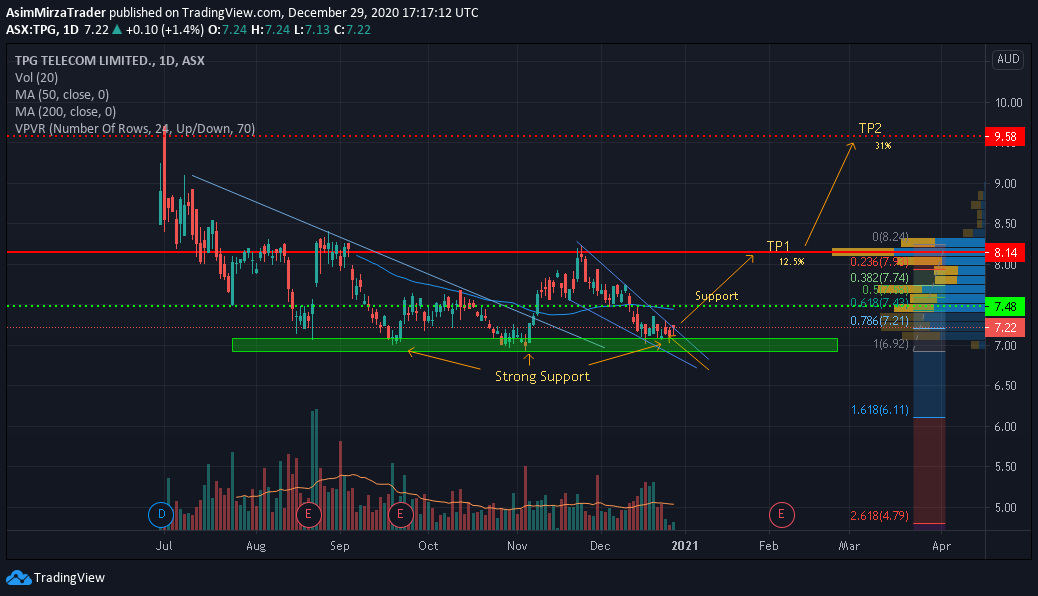This screenshot has height=596, width=1038.
Task: Click the 0.786(7.21) Fibonacci label
Action: pyautogui.click(x=879, y=321)
